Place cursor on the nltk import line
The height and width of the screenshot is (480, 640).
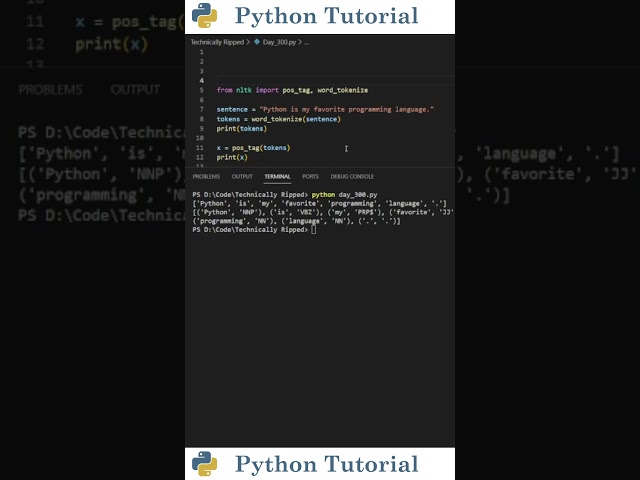pyautogui.click(x=292, y=90)
